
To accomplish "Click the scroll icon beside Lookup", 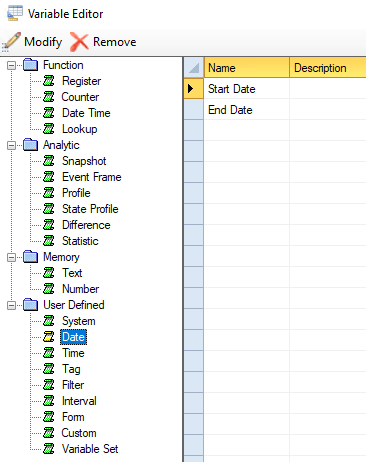I will pos(49,129).
